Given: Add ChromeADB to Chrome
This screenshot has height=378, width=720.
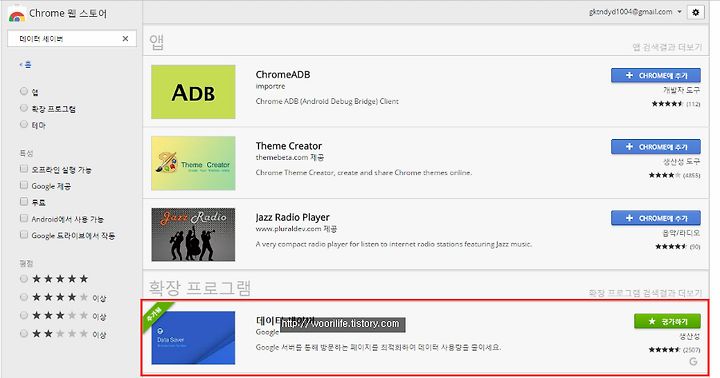Looking at the screenshot, I should (x=656, y=75).
